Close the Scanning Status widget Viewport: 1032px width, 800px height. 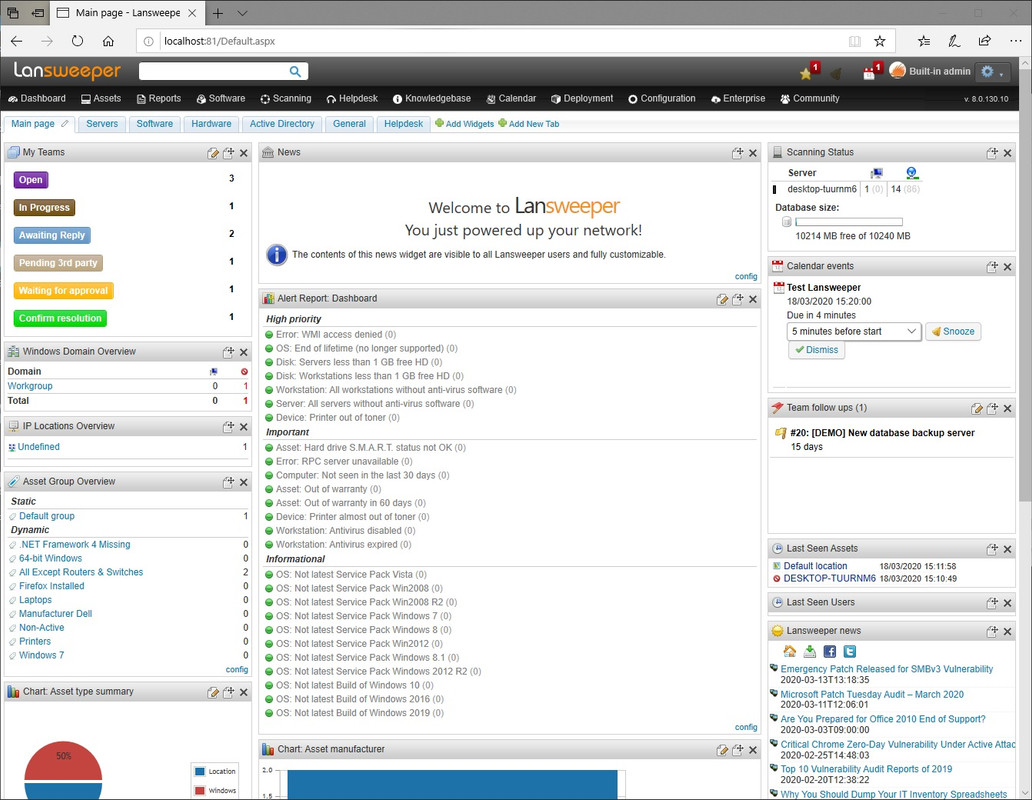1008,153
